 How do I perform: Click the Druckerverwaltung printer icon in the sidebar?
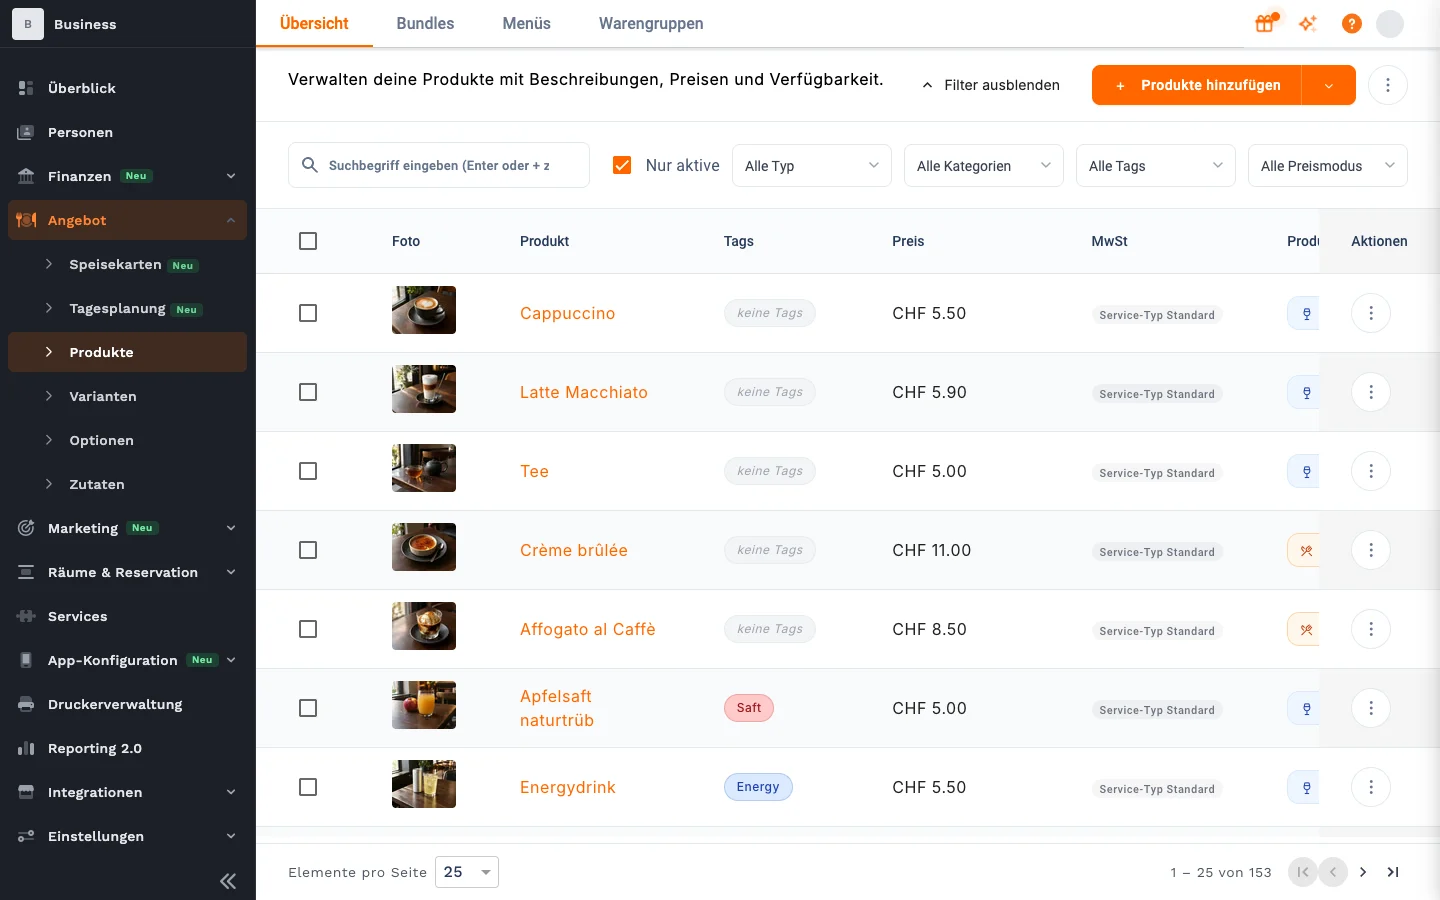click(x=27, y=704)
